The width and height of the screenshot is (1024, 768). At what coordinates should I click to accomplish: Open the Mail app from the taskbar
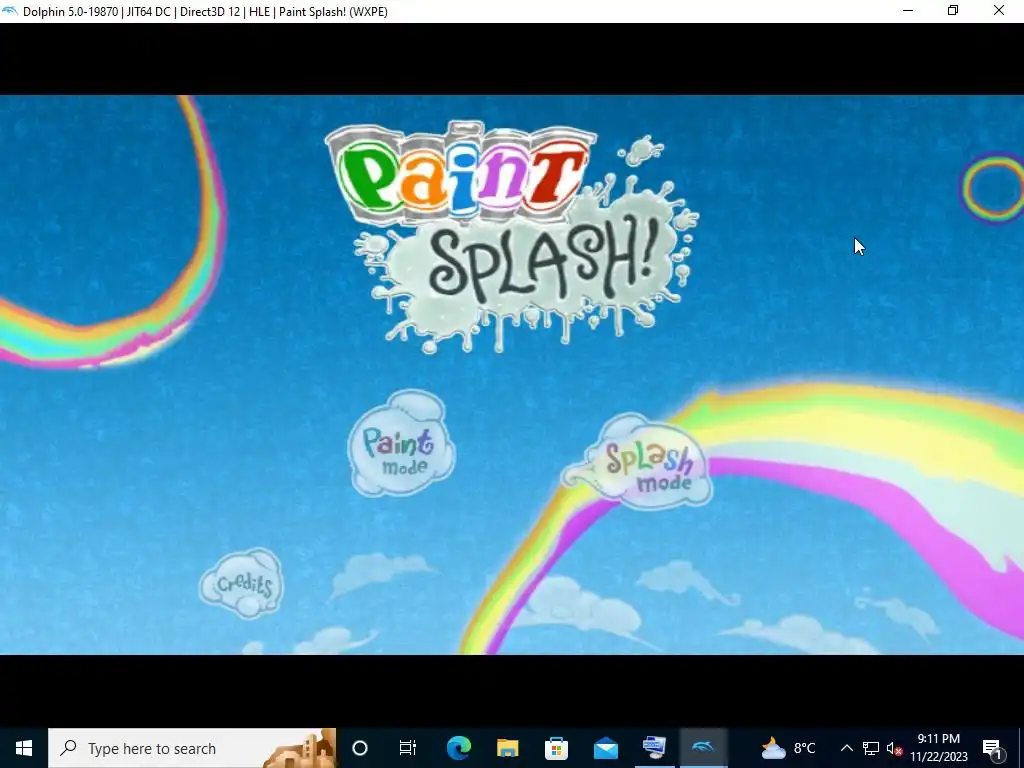(605, 748)
